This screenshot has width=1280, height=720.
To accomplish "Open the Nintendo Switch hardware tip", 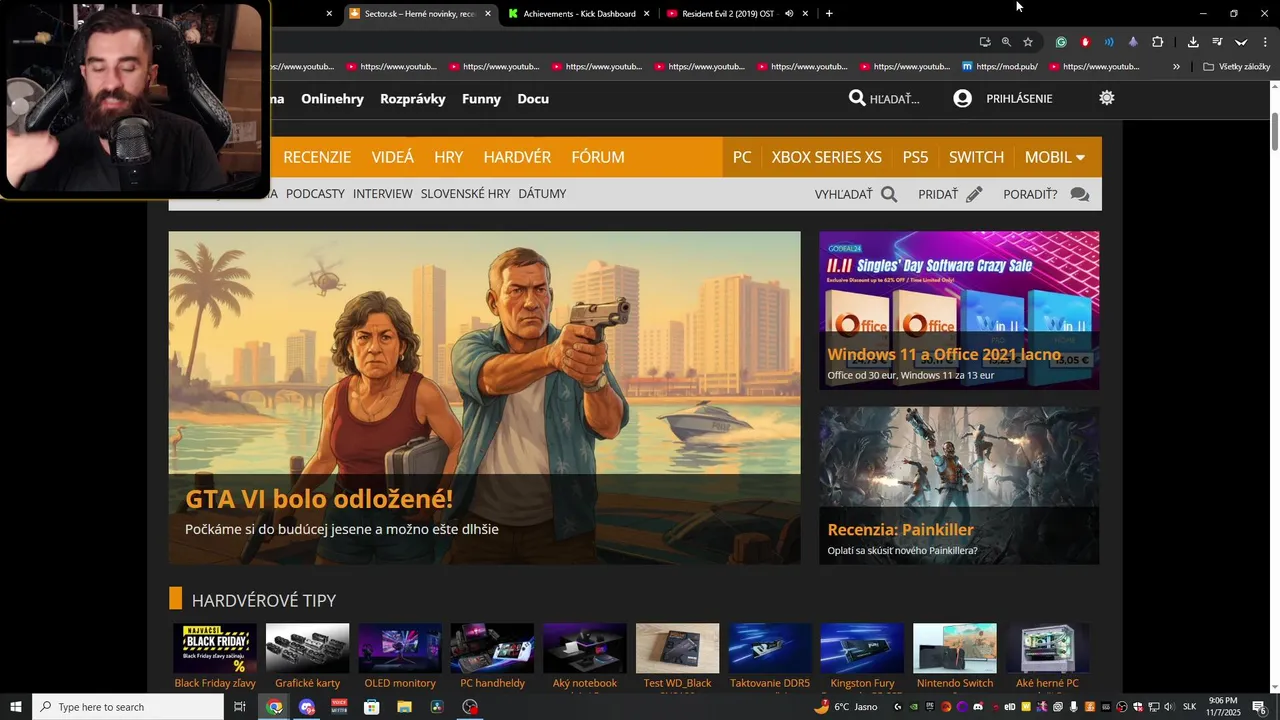I will tap(955, 656).
